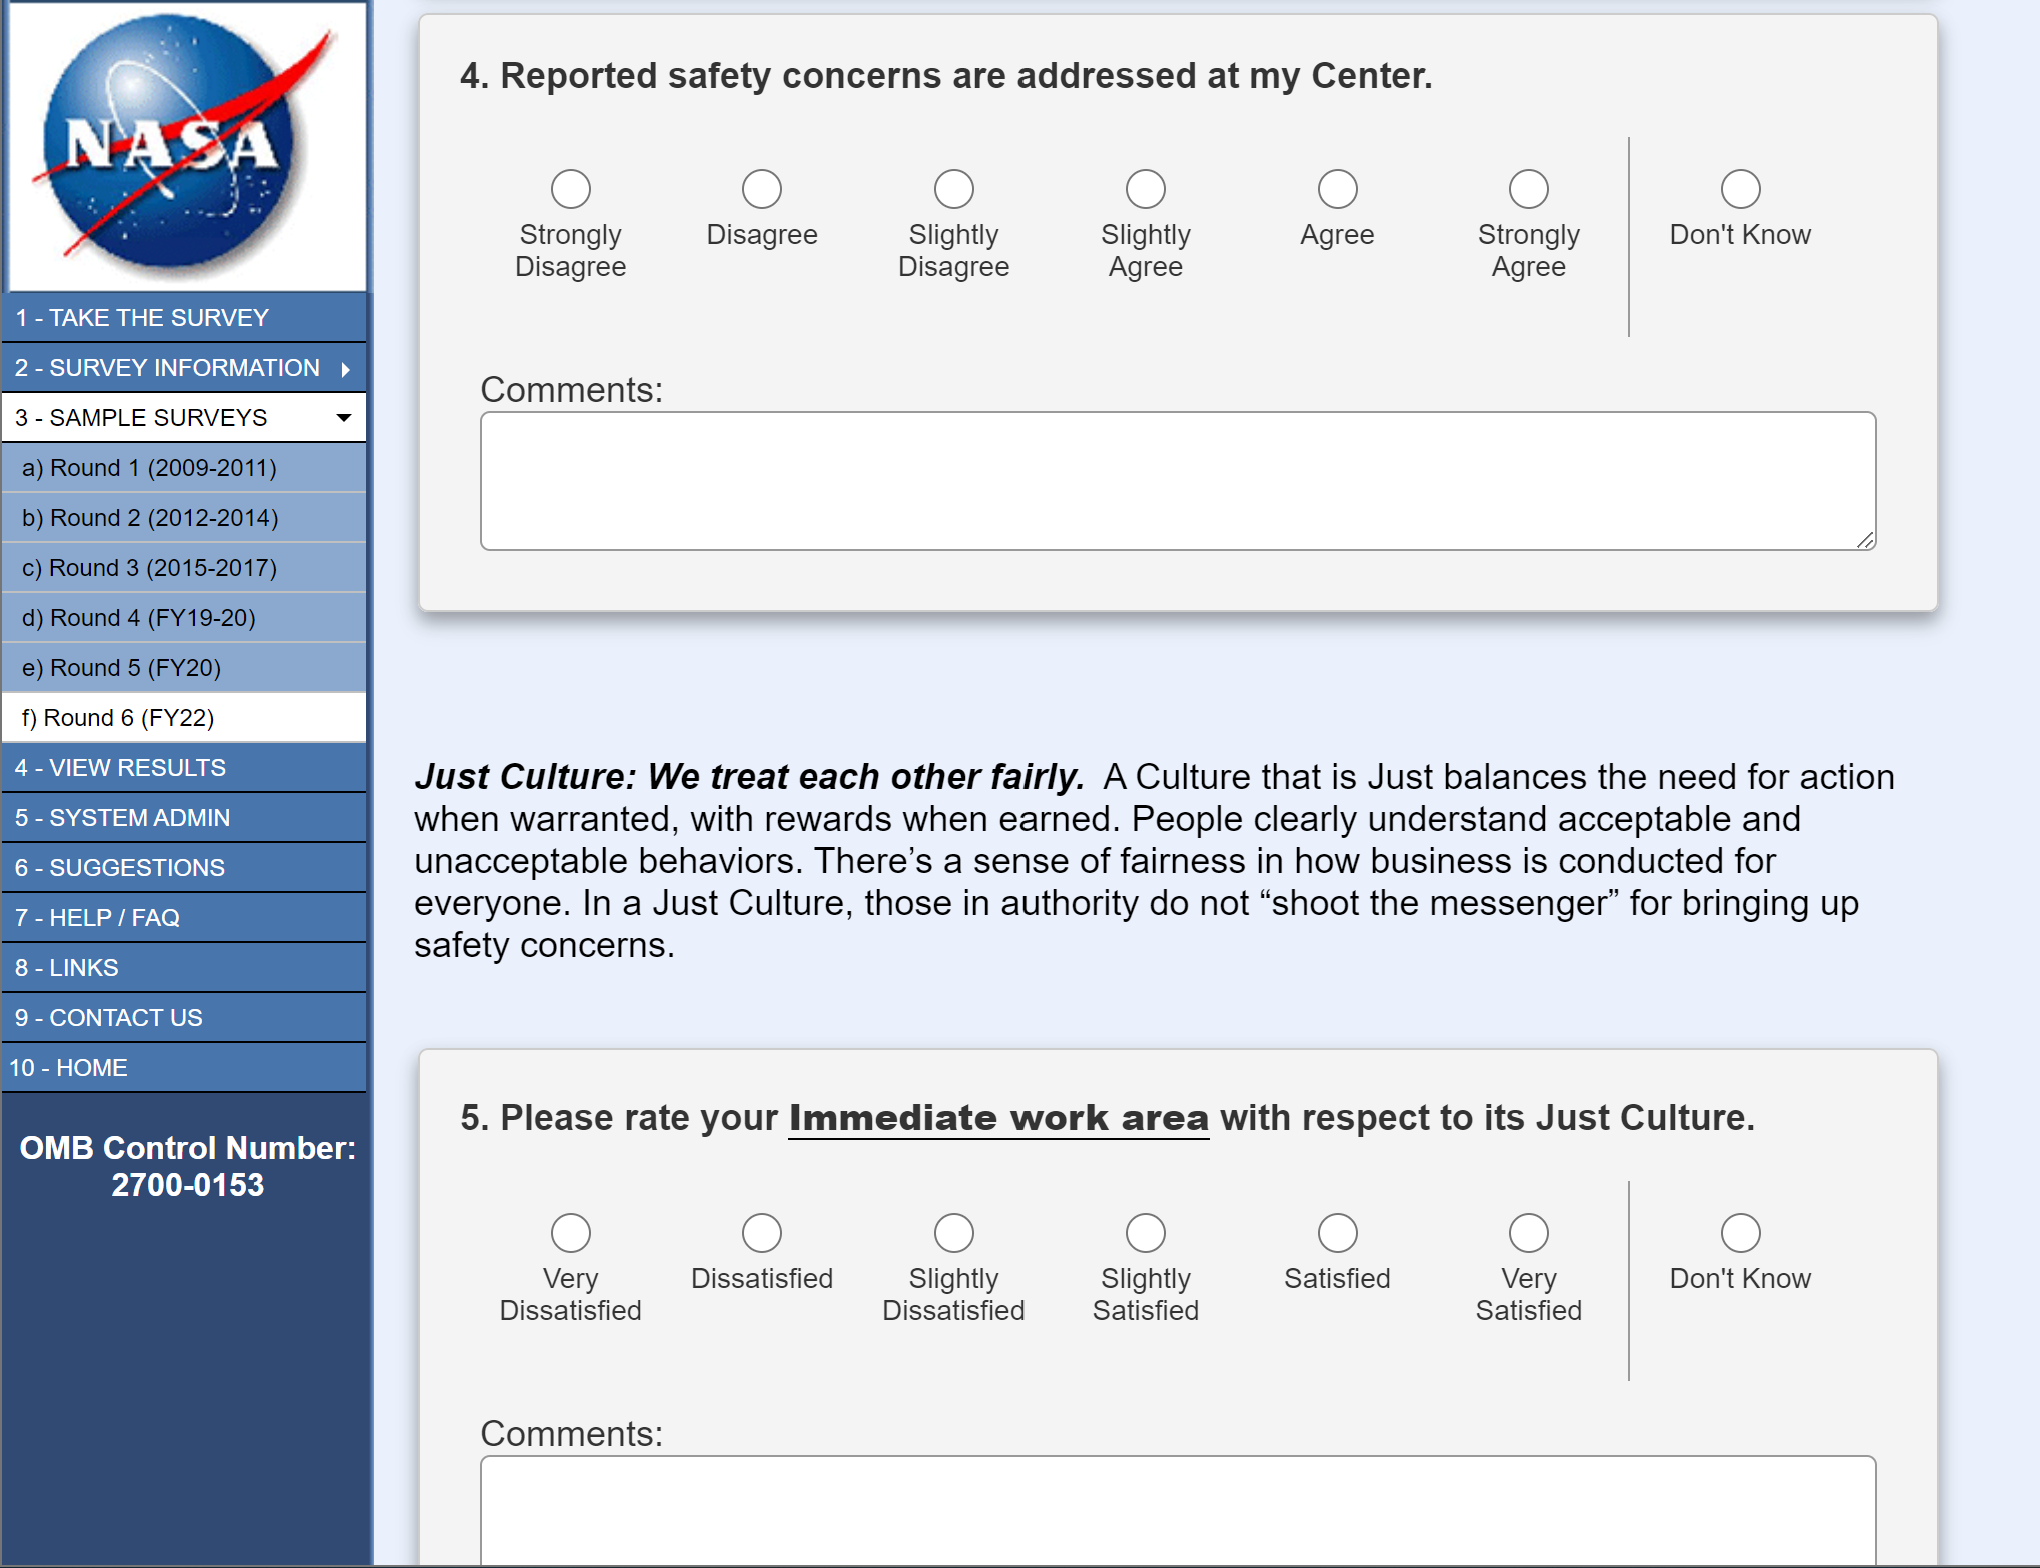This screenshot has height=1568, width=2040.
Task: Go to the Contact Us page
Action: tap(109, 1018)
